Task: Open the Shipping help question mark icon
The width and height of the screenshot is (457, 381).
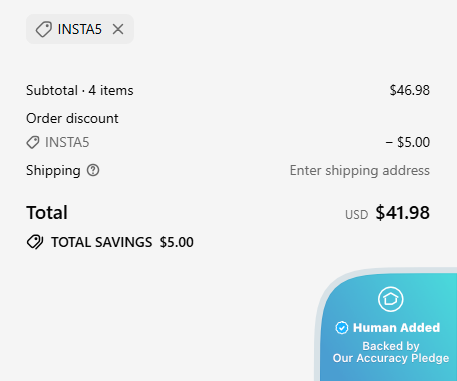Action: 93,170
